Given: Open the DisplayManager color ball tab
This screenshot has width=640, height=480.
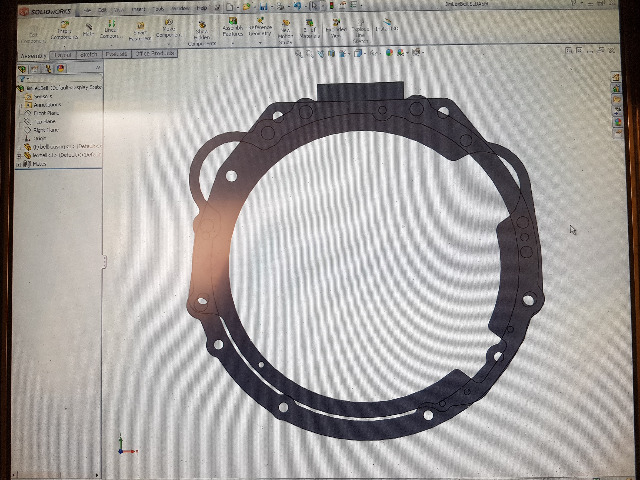Looking at the screenshot, I should [61, 69].
